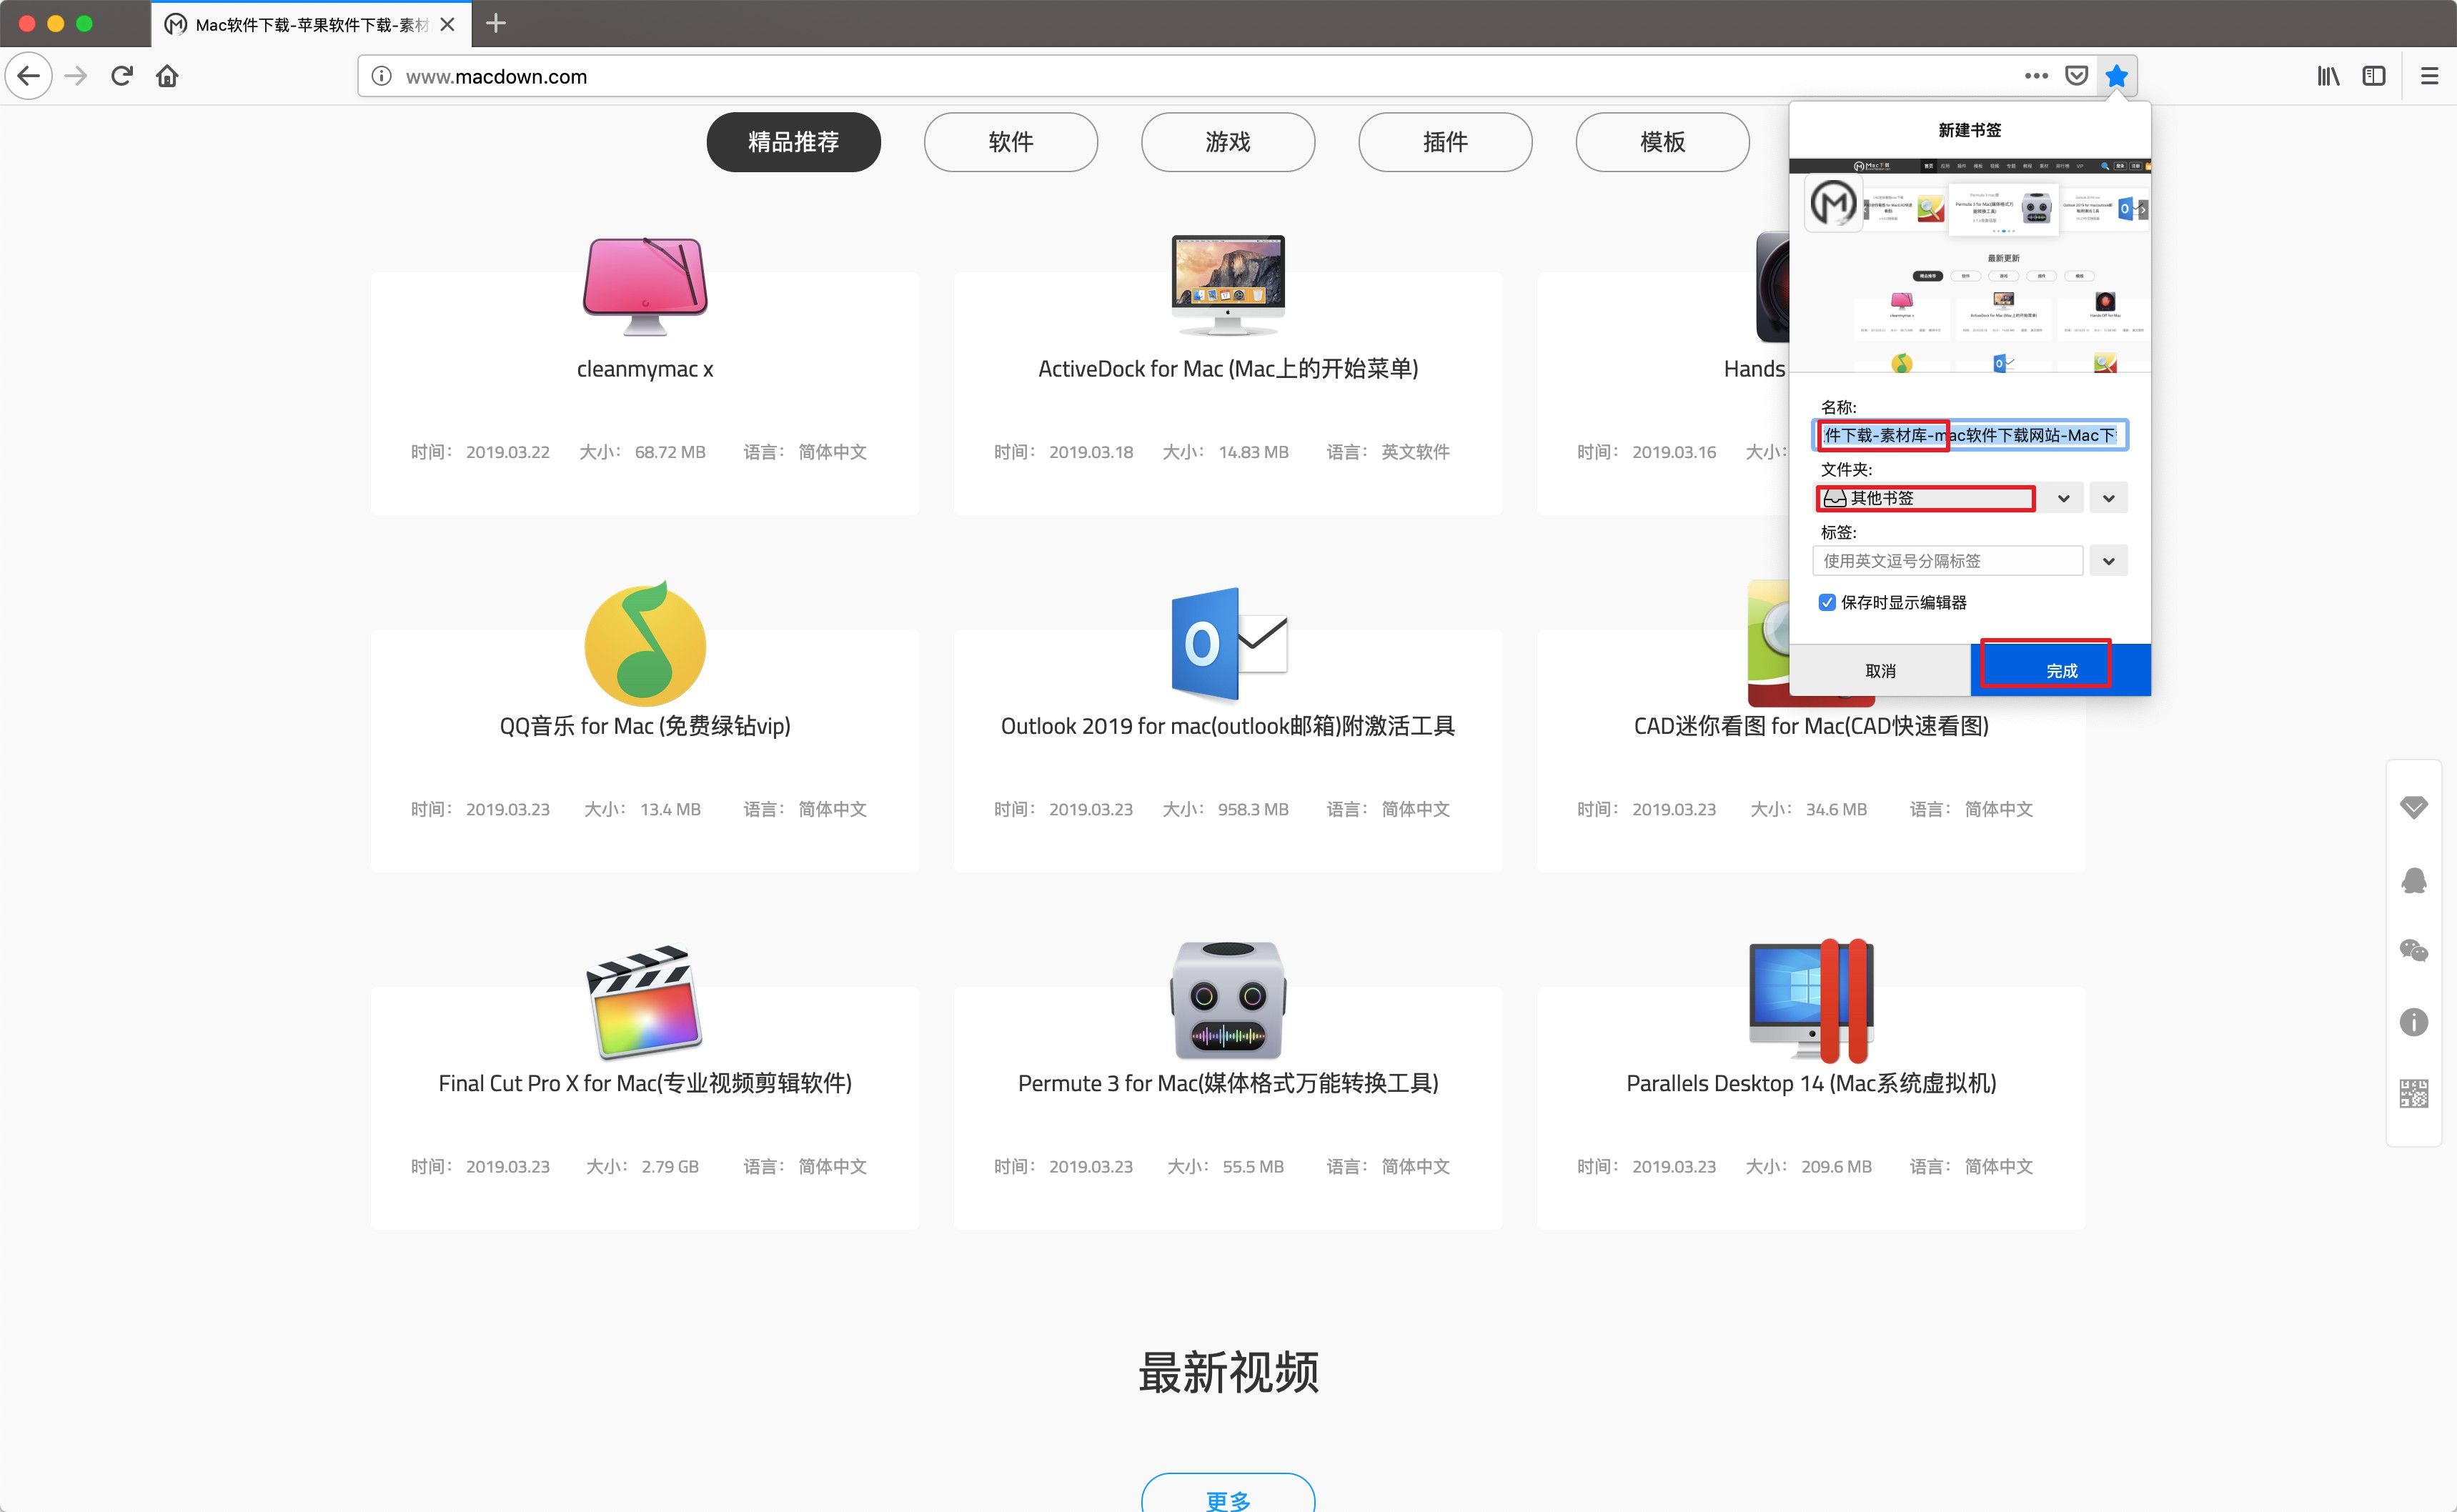Open a new browser tab
The height and width of the screenshot is (1512, 2457).
495,23
